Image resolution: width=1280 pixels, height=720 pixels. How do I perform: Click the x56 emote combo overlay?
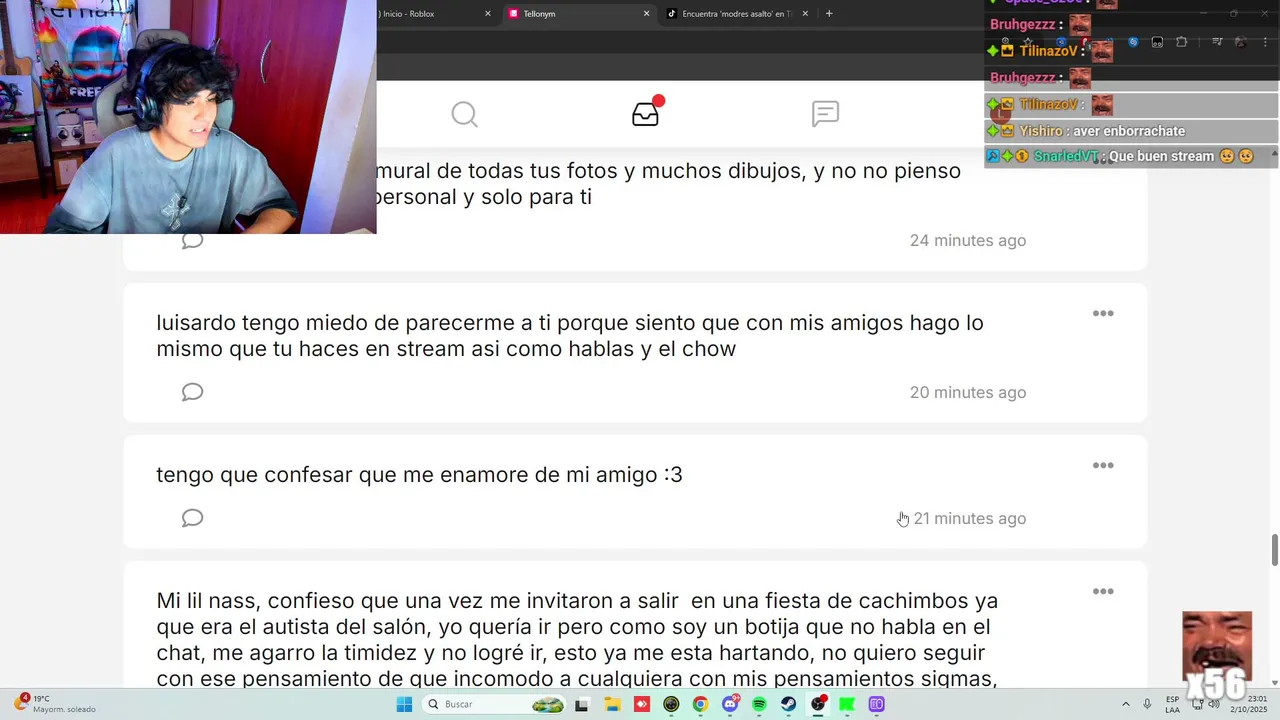(x=1217, y=656)
